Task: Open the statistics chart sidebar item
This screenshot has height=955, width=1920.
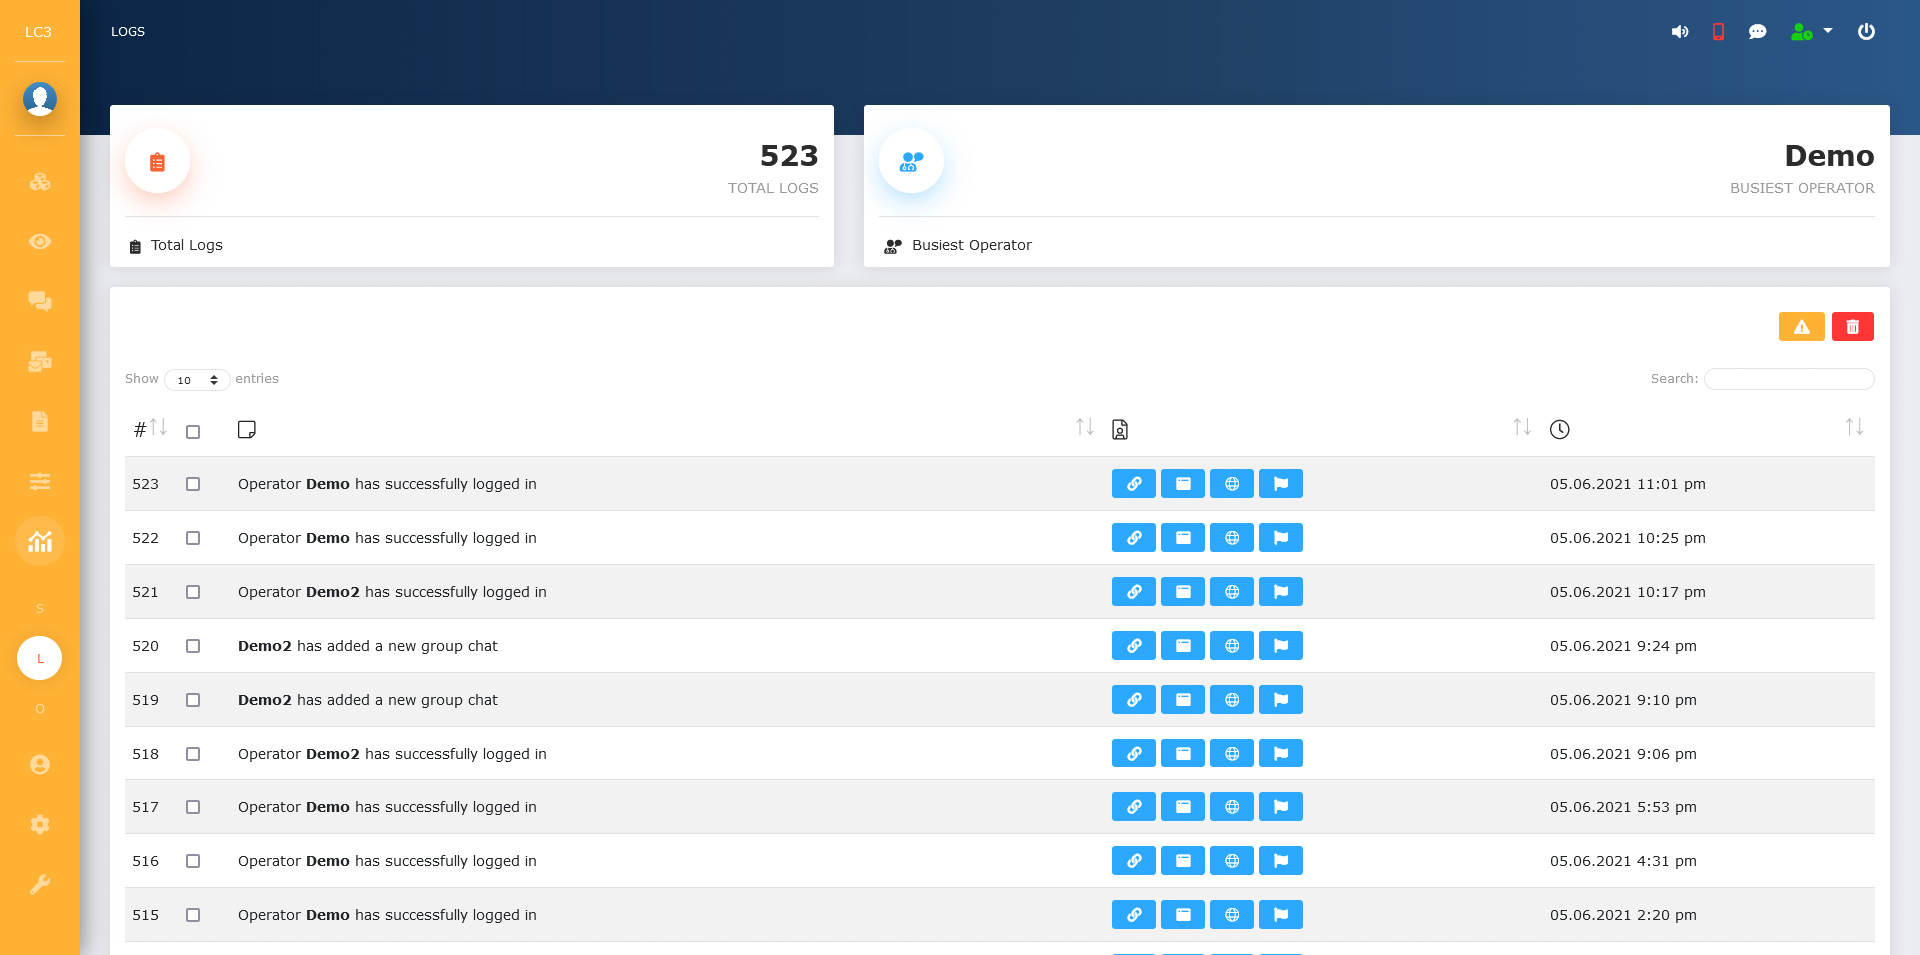Action: tap(40, 541)
